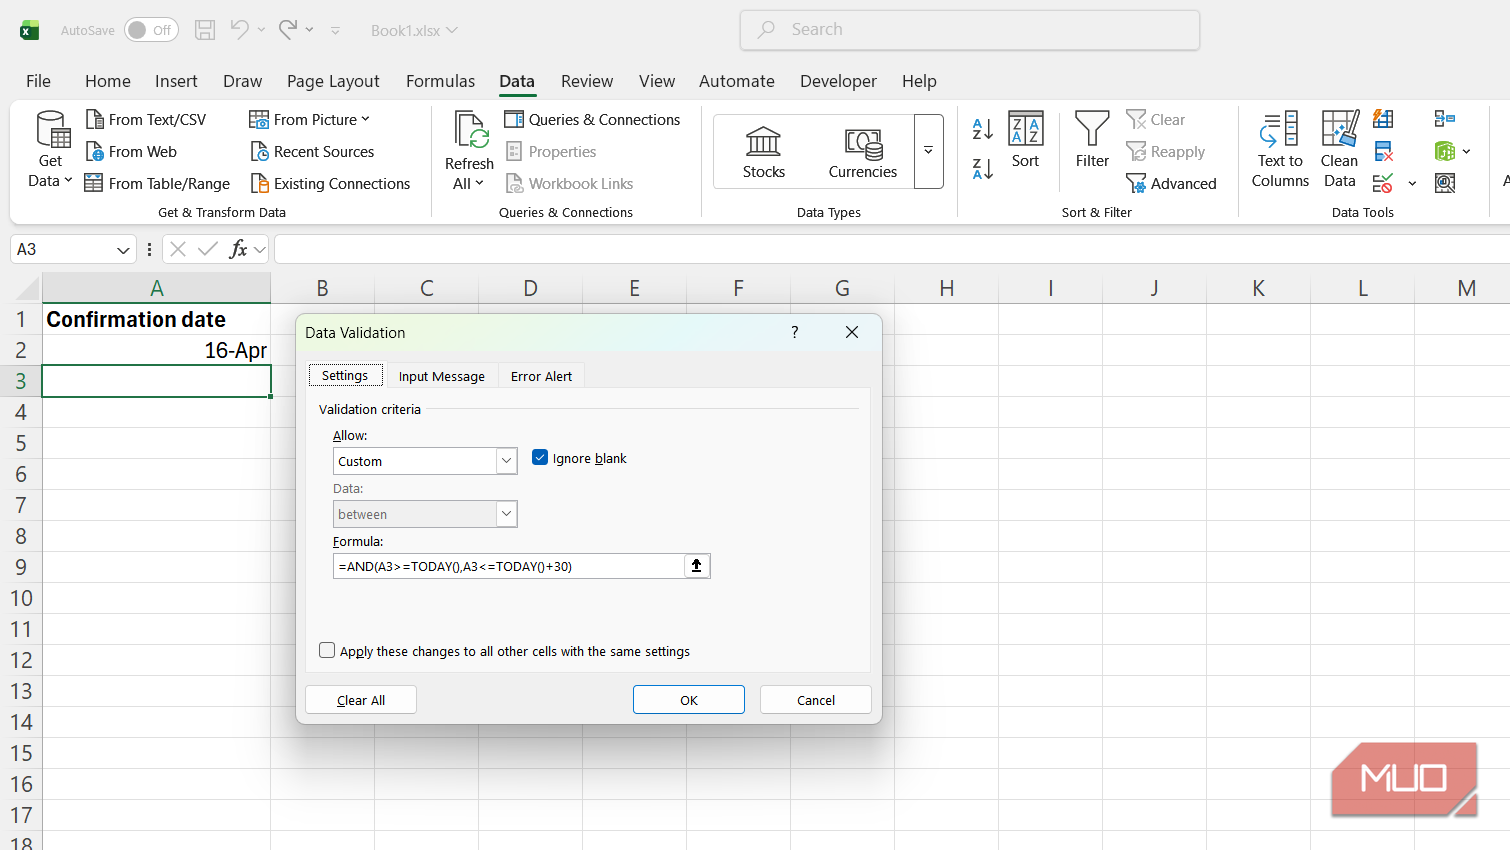This screenshot has height=850, width=1510.
Task: Open the Page Layout ribbon tab
Action: [x=333, y=81]
